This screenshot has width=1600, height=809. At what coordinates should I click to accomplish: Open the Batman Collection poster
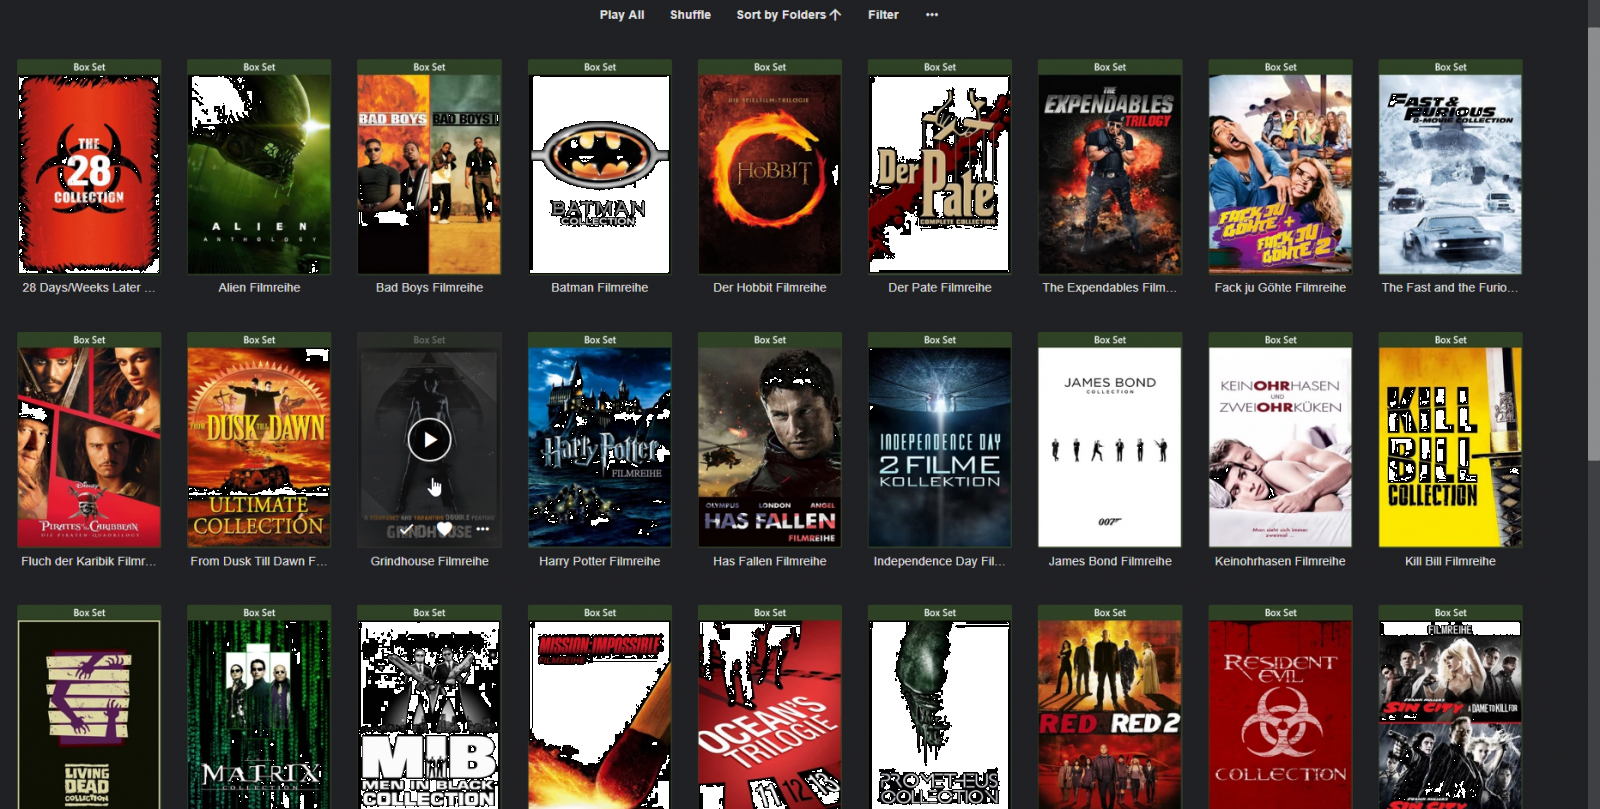tap(600, 174)
